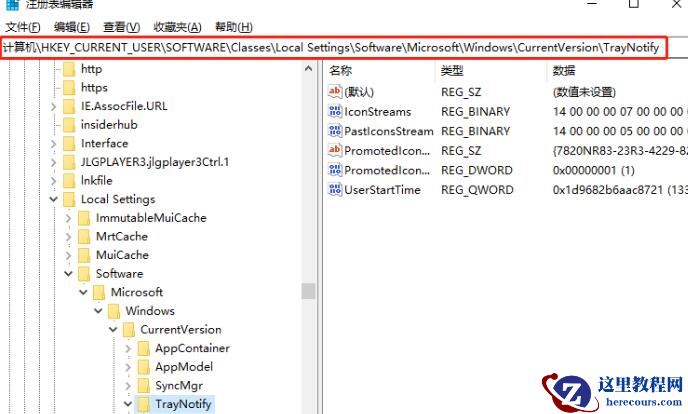Collapse the Software key
Image resolution: width=688 pixels, height=414 pixels.
[68, 274]
